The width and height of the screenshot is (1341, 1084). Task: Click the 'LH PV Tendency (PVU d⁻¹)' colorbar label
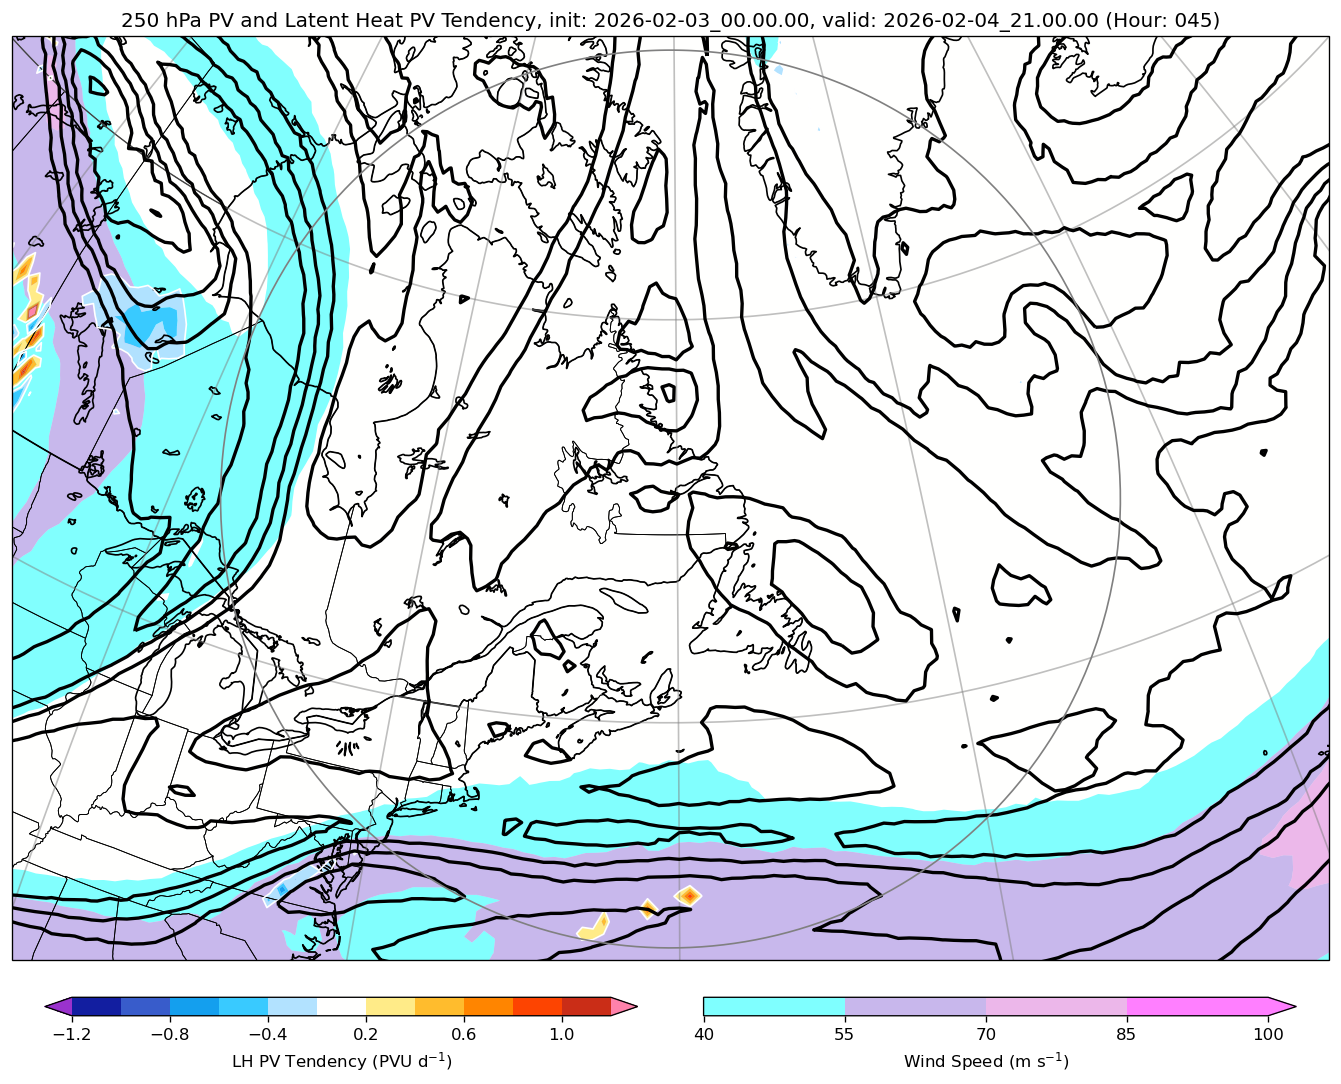tap(341, 1061)
